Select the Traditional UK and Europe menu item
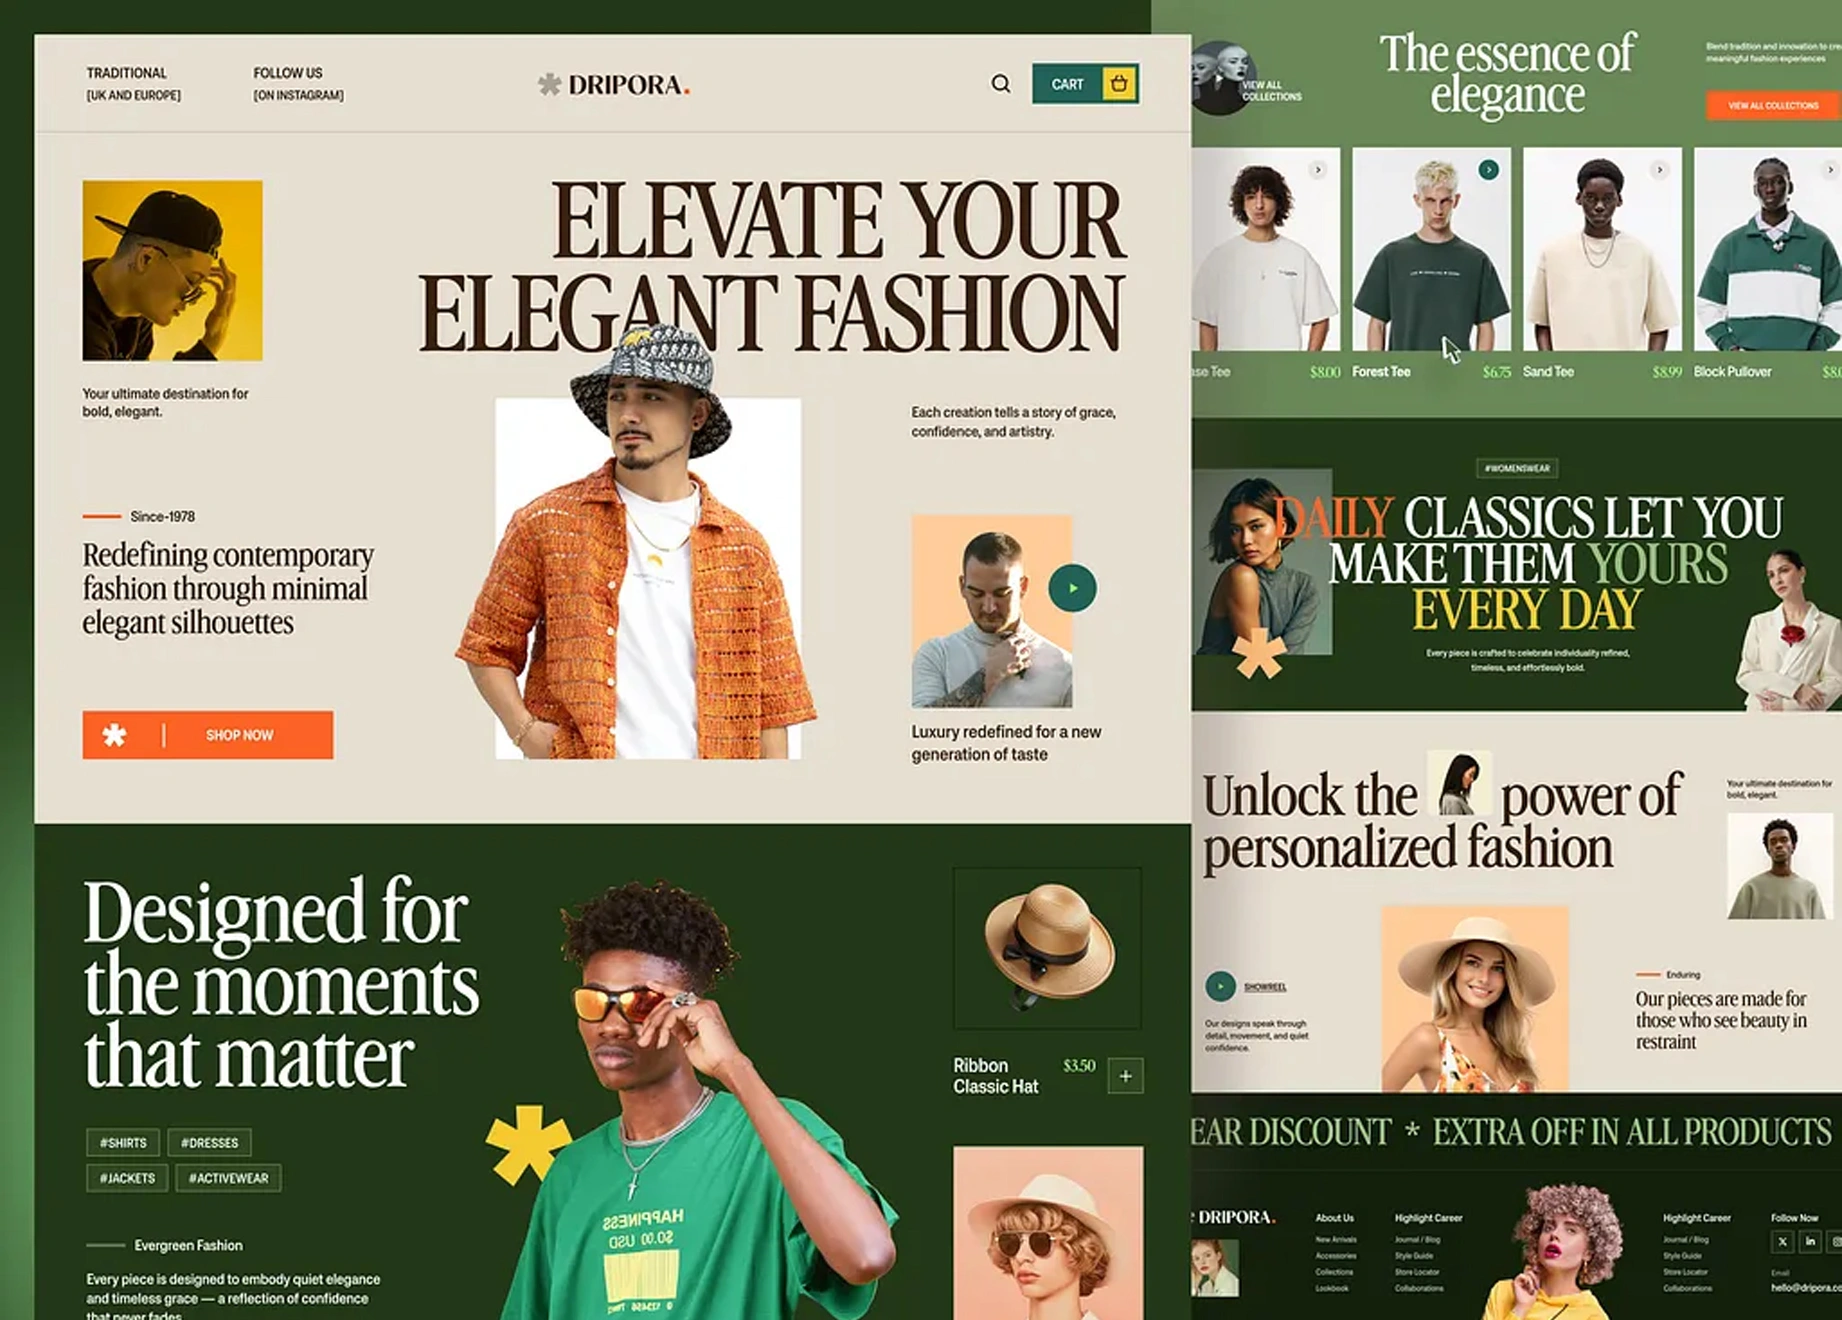This screenshot has height=1320, width=1842. coord(133,84)
